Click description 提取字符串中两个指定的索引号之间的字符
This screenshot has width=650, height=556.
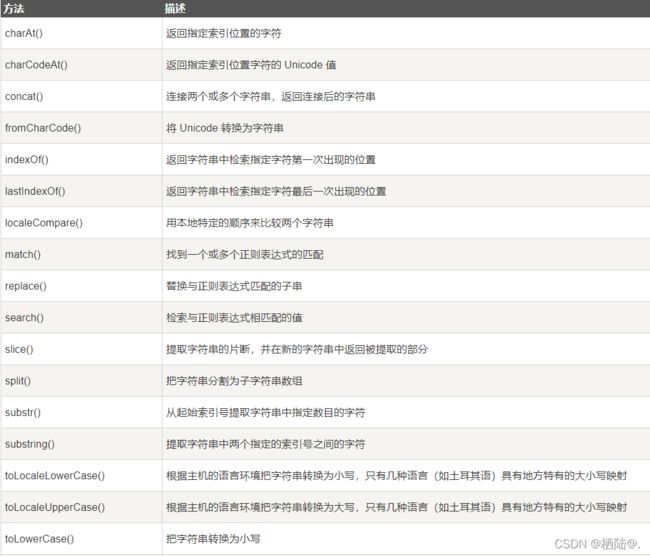coord(265,444)
